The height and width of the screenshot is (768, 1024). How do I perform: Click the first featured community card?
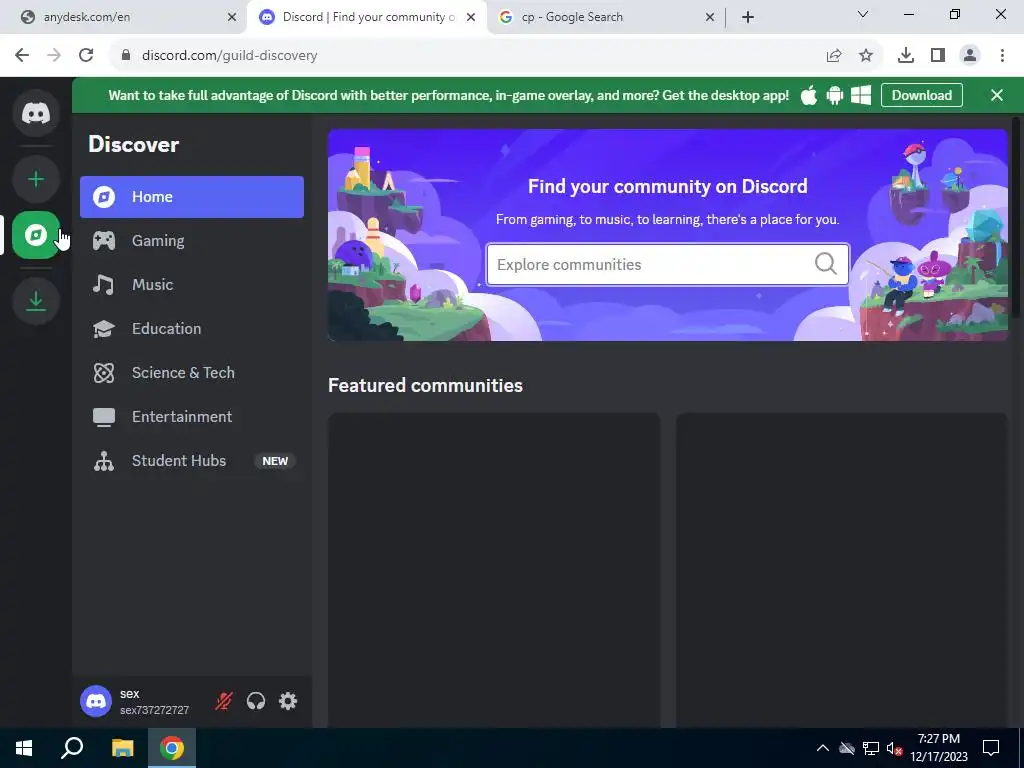494,570
